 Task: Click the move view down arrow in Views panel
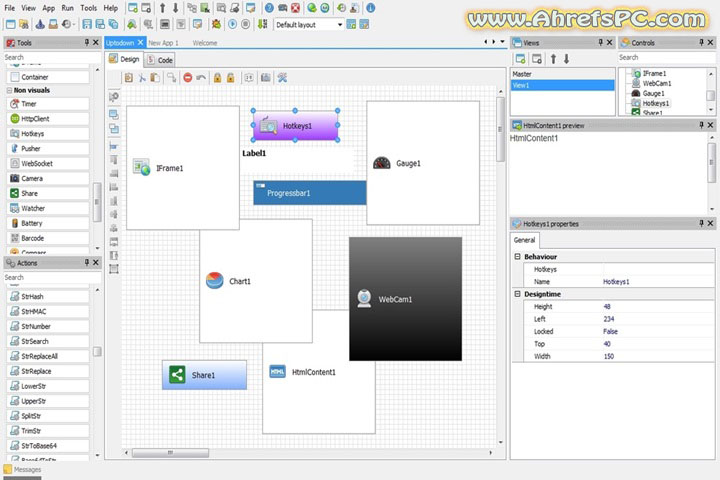coord(566,59)
